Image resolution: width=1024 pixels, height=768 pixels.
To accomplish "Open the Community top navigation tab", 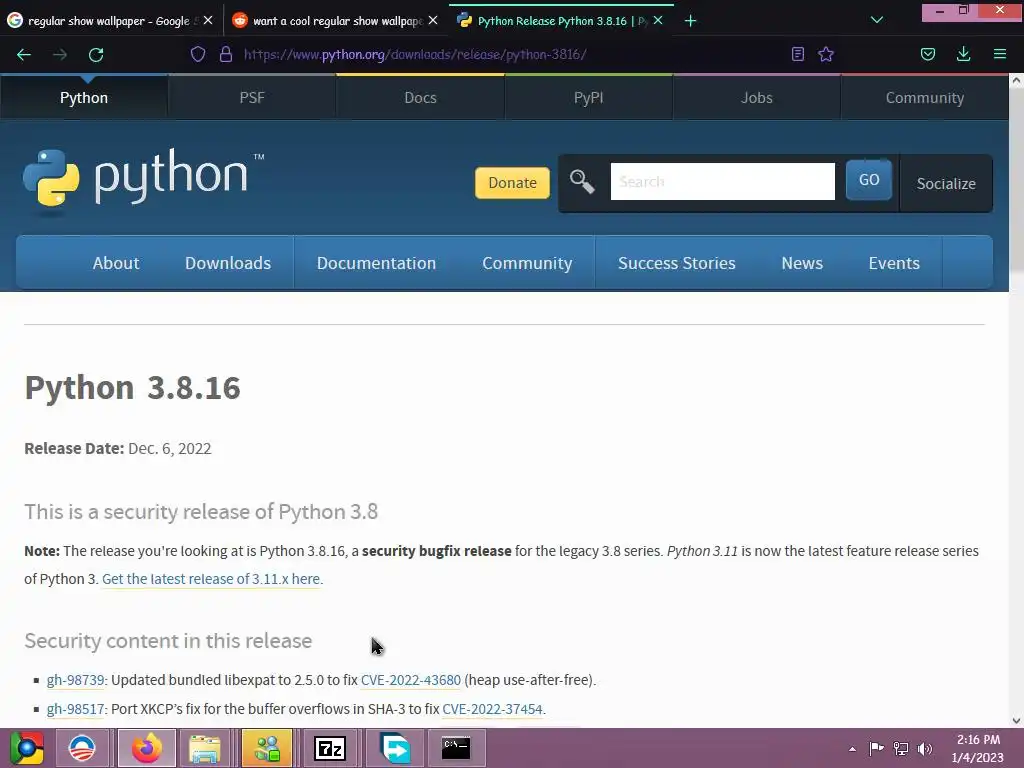I will (925, 98).
